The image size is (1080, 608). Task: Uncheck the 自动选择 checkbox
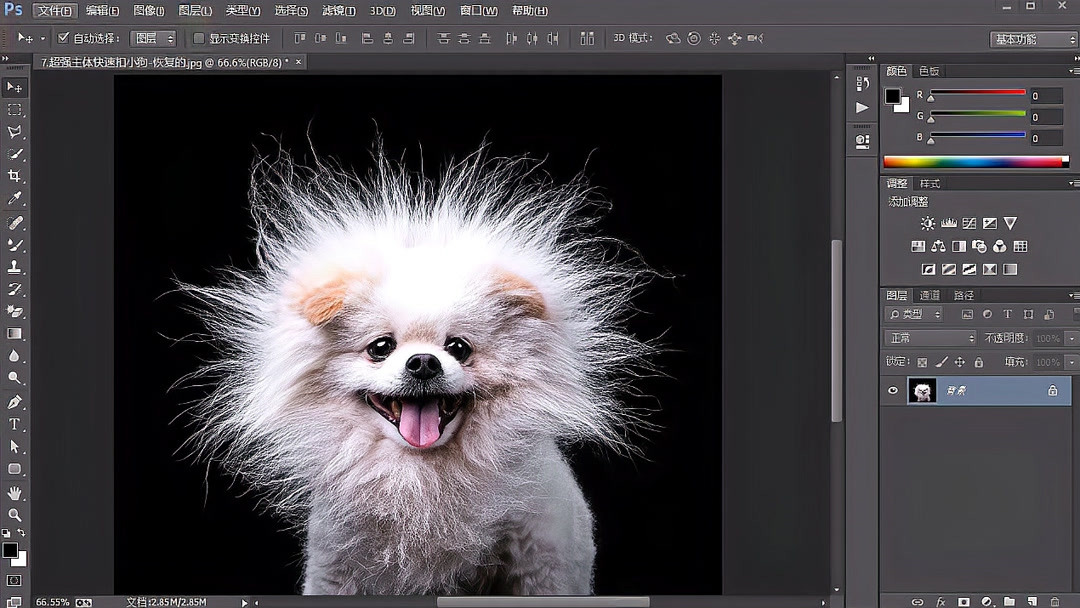pyautogui.click(x=64, y=38)
